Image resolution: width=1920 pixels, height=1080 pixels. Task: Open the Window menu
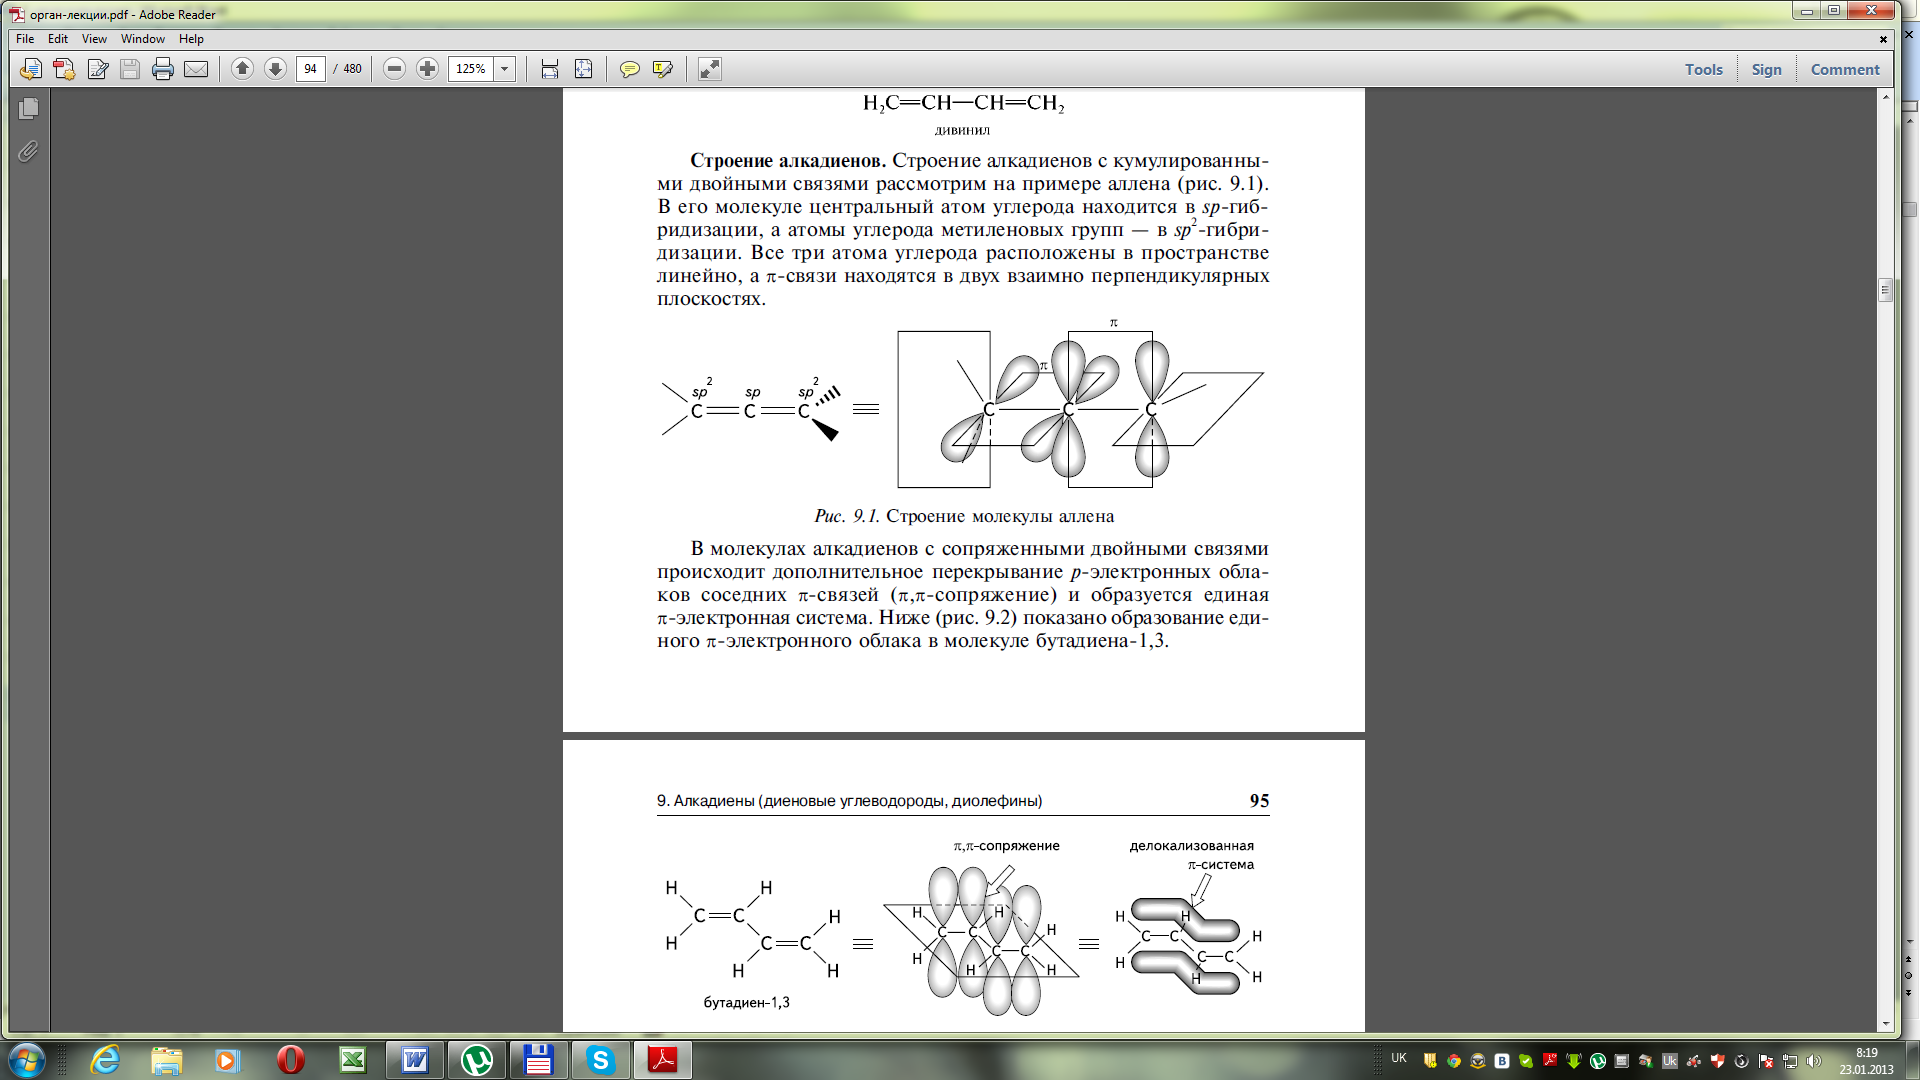[143, 39]
